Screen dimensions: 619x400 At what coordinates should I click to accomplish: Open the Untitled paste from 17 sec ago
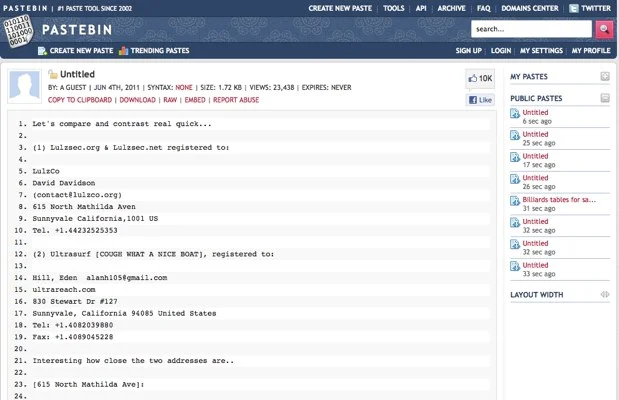click(x=535, y=156)
